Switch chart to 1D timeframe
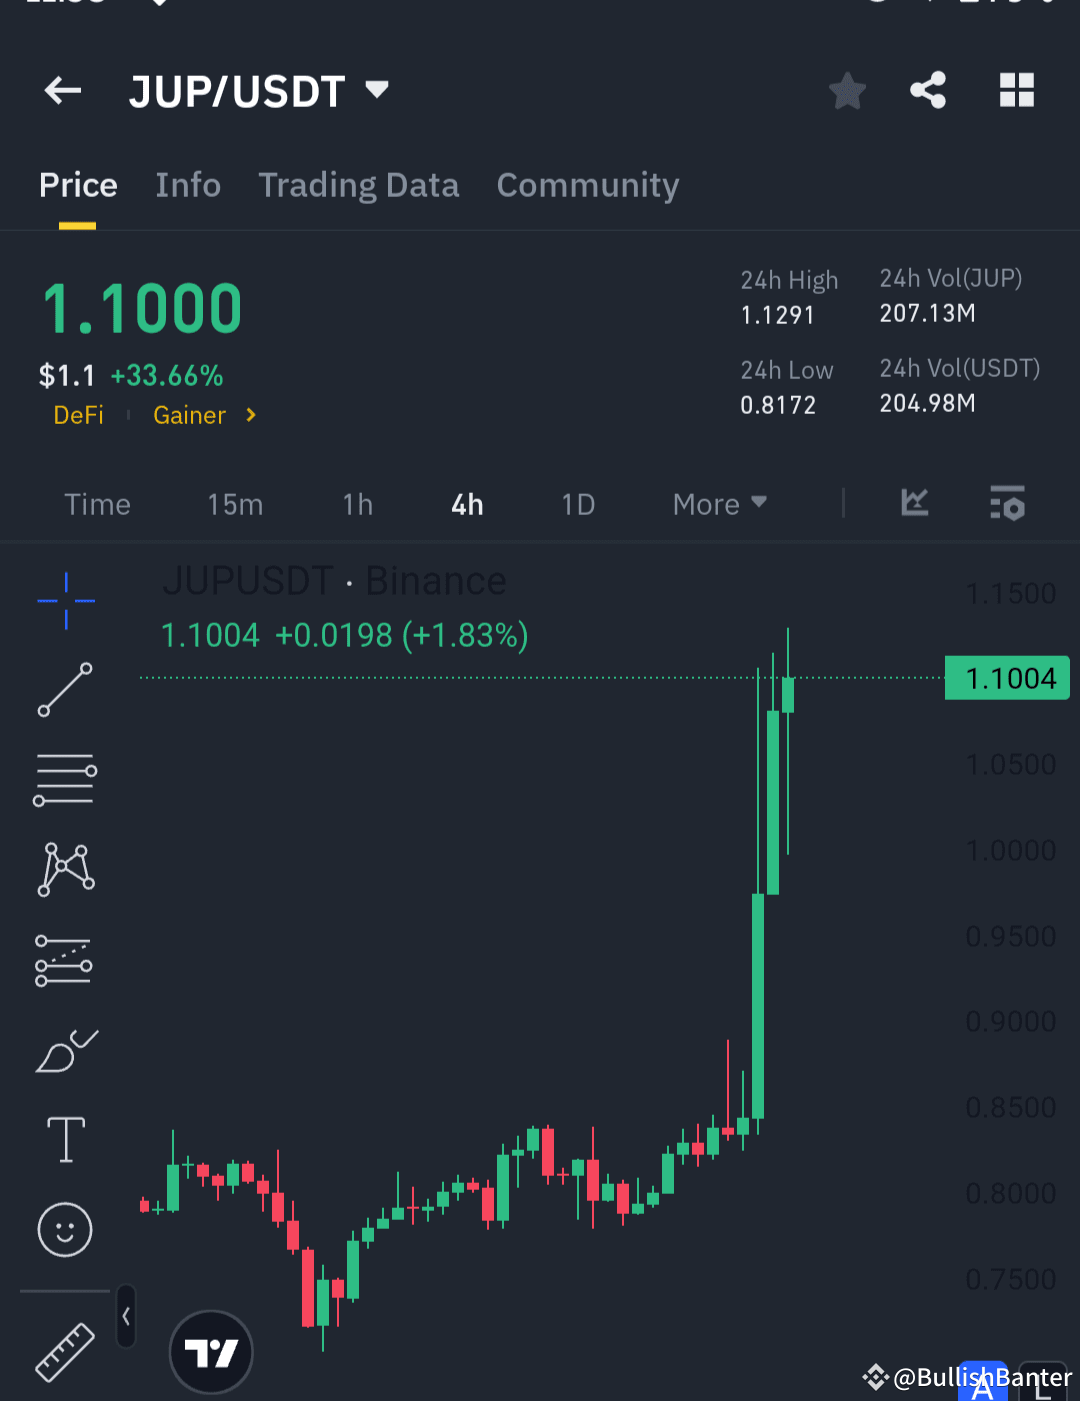Viewport: 1080px width, 1401px height. (x=578, y=504)
